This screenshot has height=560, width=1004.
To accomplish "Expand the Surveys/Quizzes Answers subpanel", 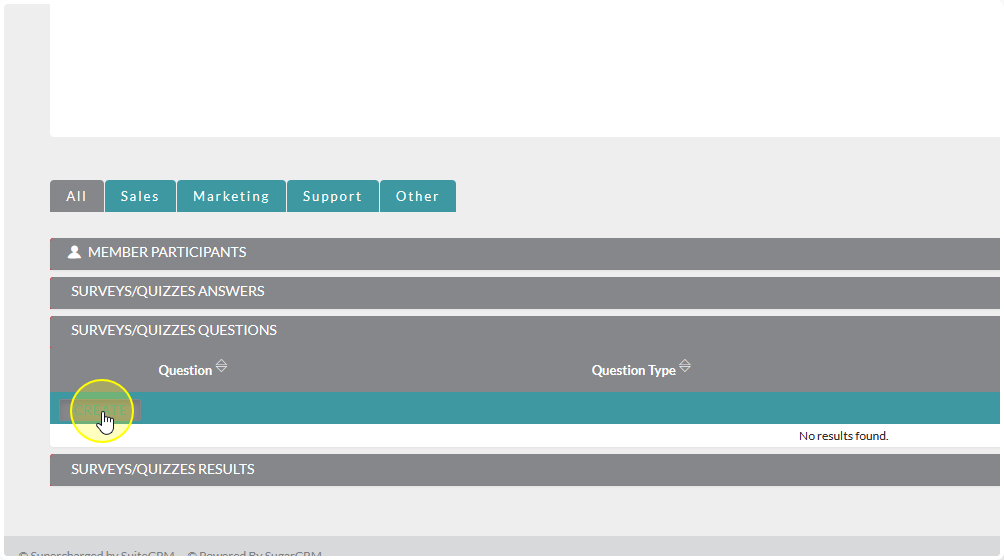I will point(168,292).
